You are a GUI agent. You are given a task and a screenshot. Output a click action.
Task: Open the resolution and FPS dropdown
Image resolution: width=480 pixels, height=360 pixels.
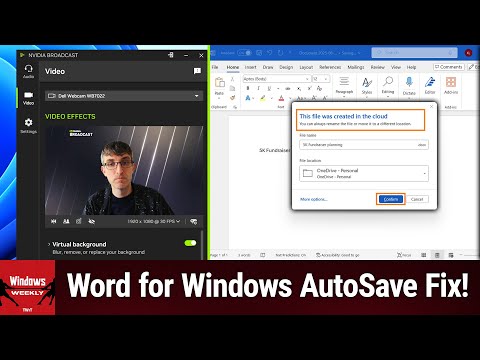click(x=154, y=221)
